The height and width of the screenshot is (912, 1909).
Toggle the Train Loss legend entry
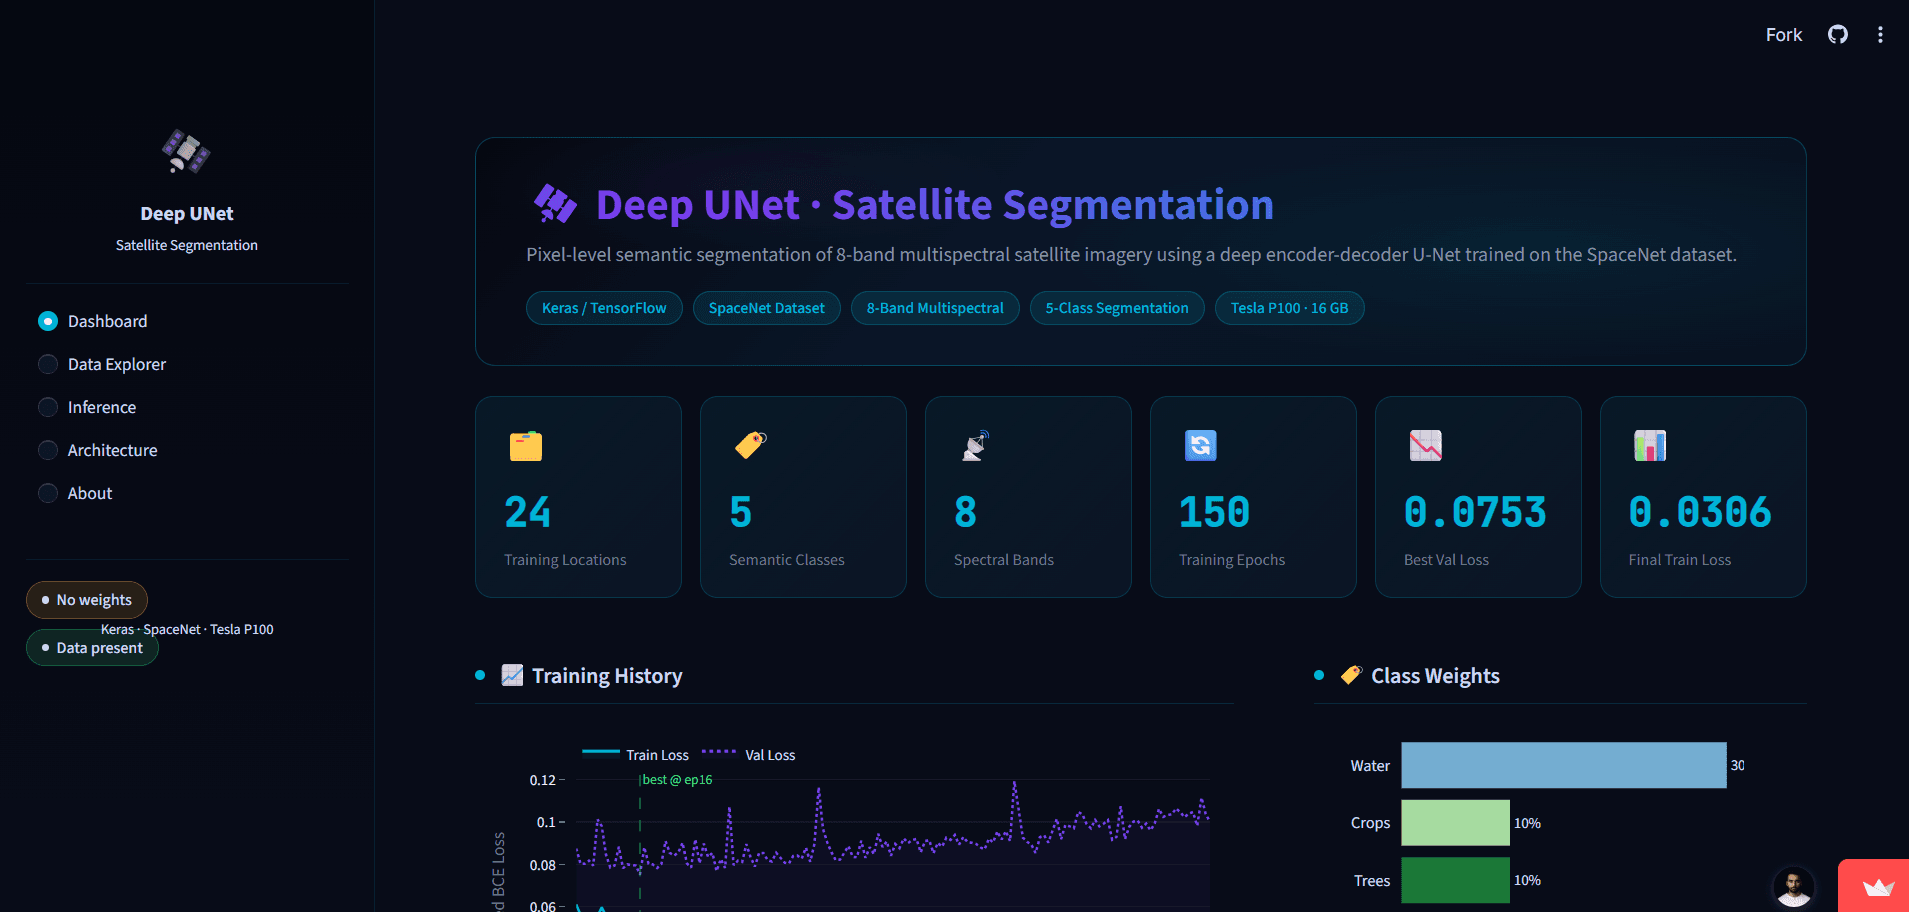636,755
